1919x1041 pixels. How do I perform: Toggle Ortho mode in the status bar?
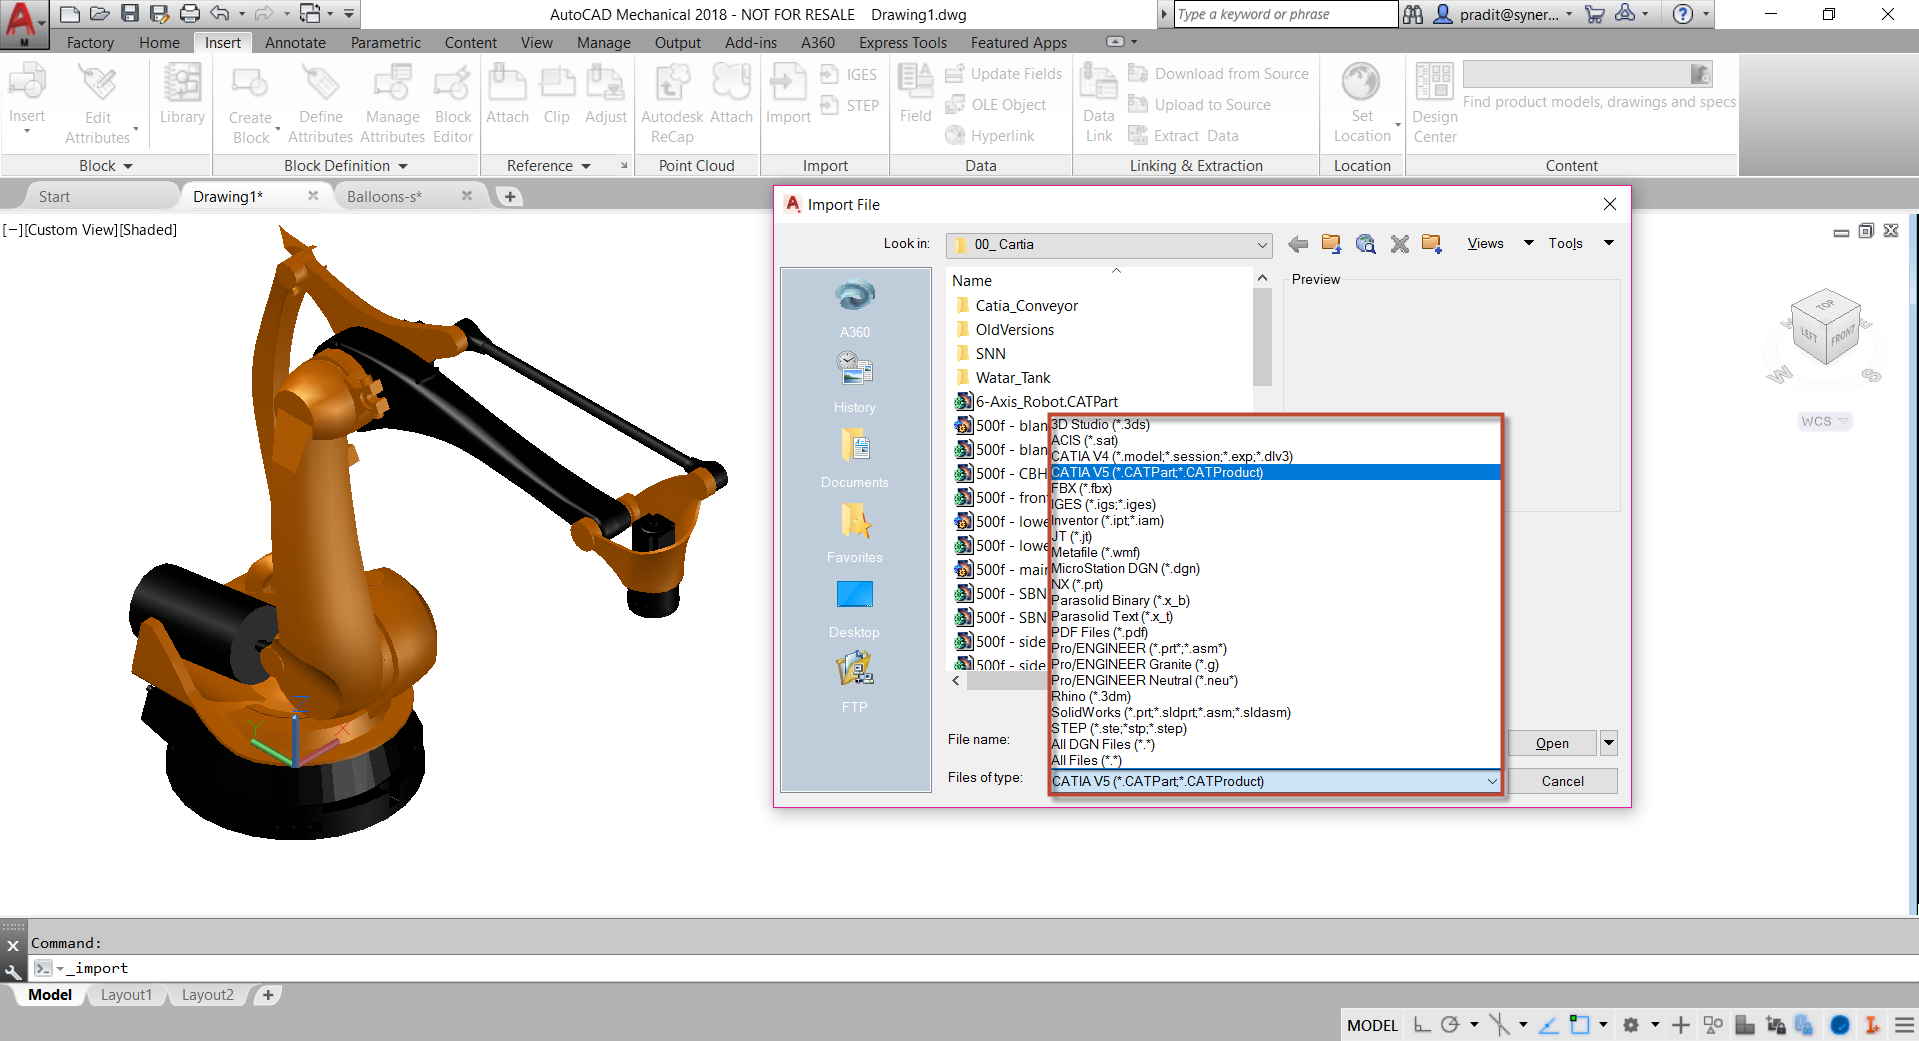(1423, 1025)
